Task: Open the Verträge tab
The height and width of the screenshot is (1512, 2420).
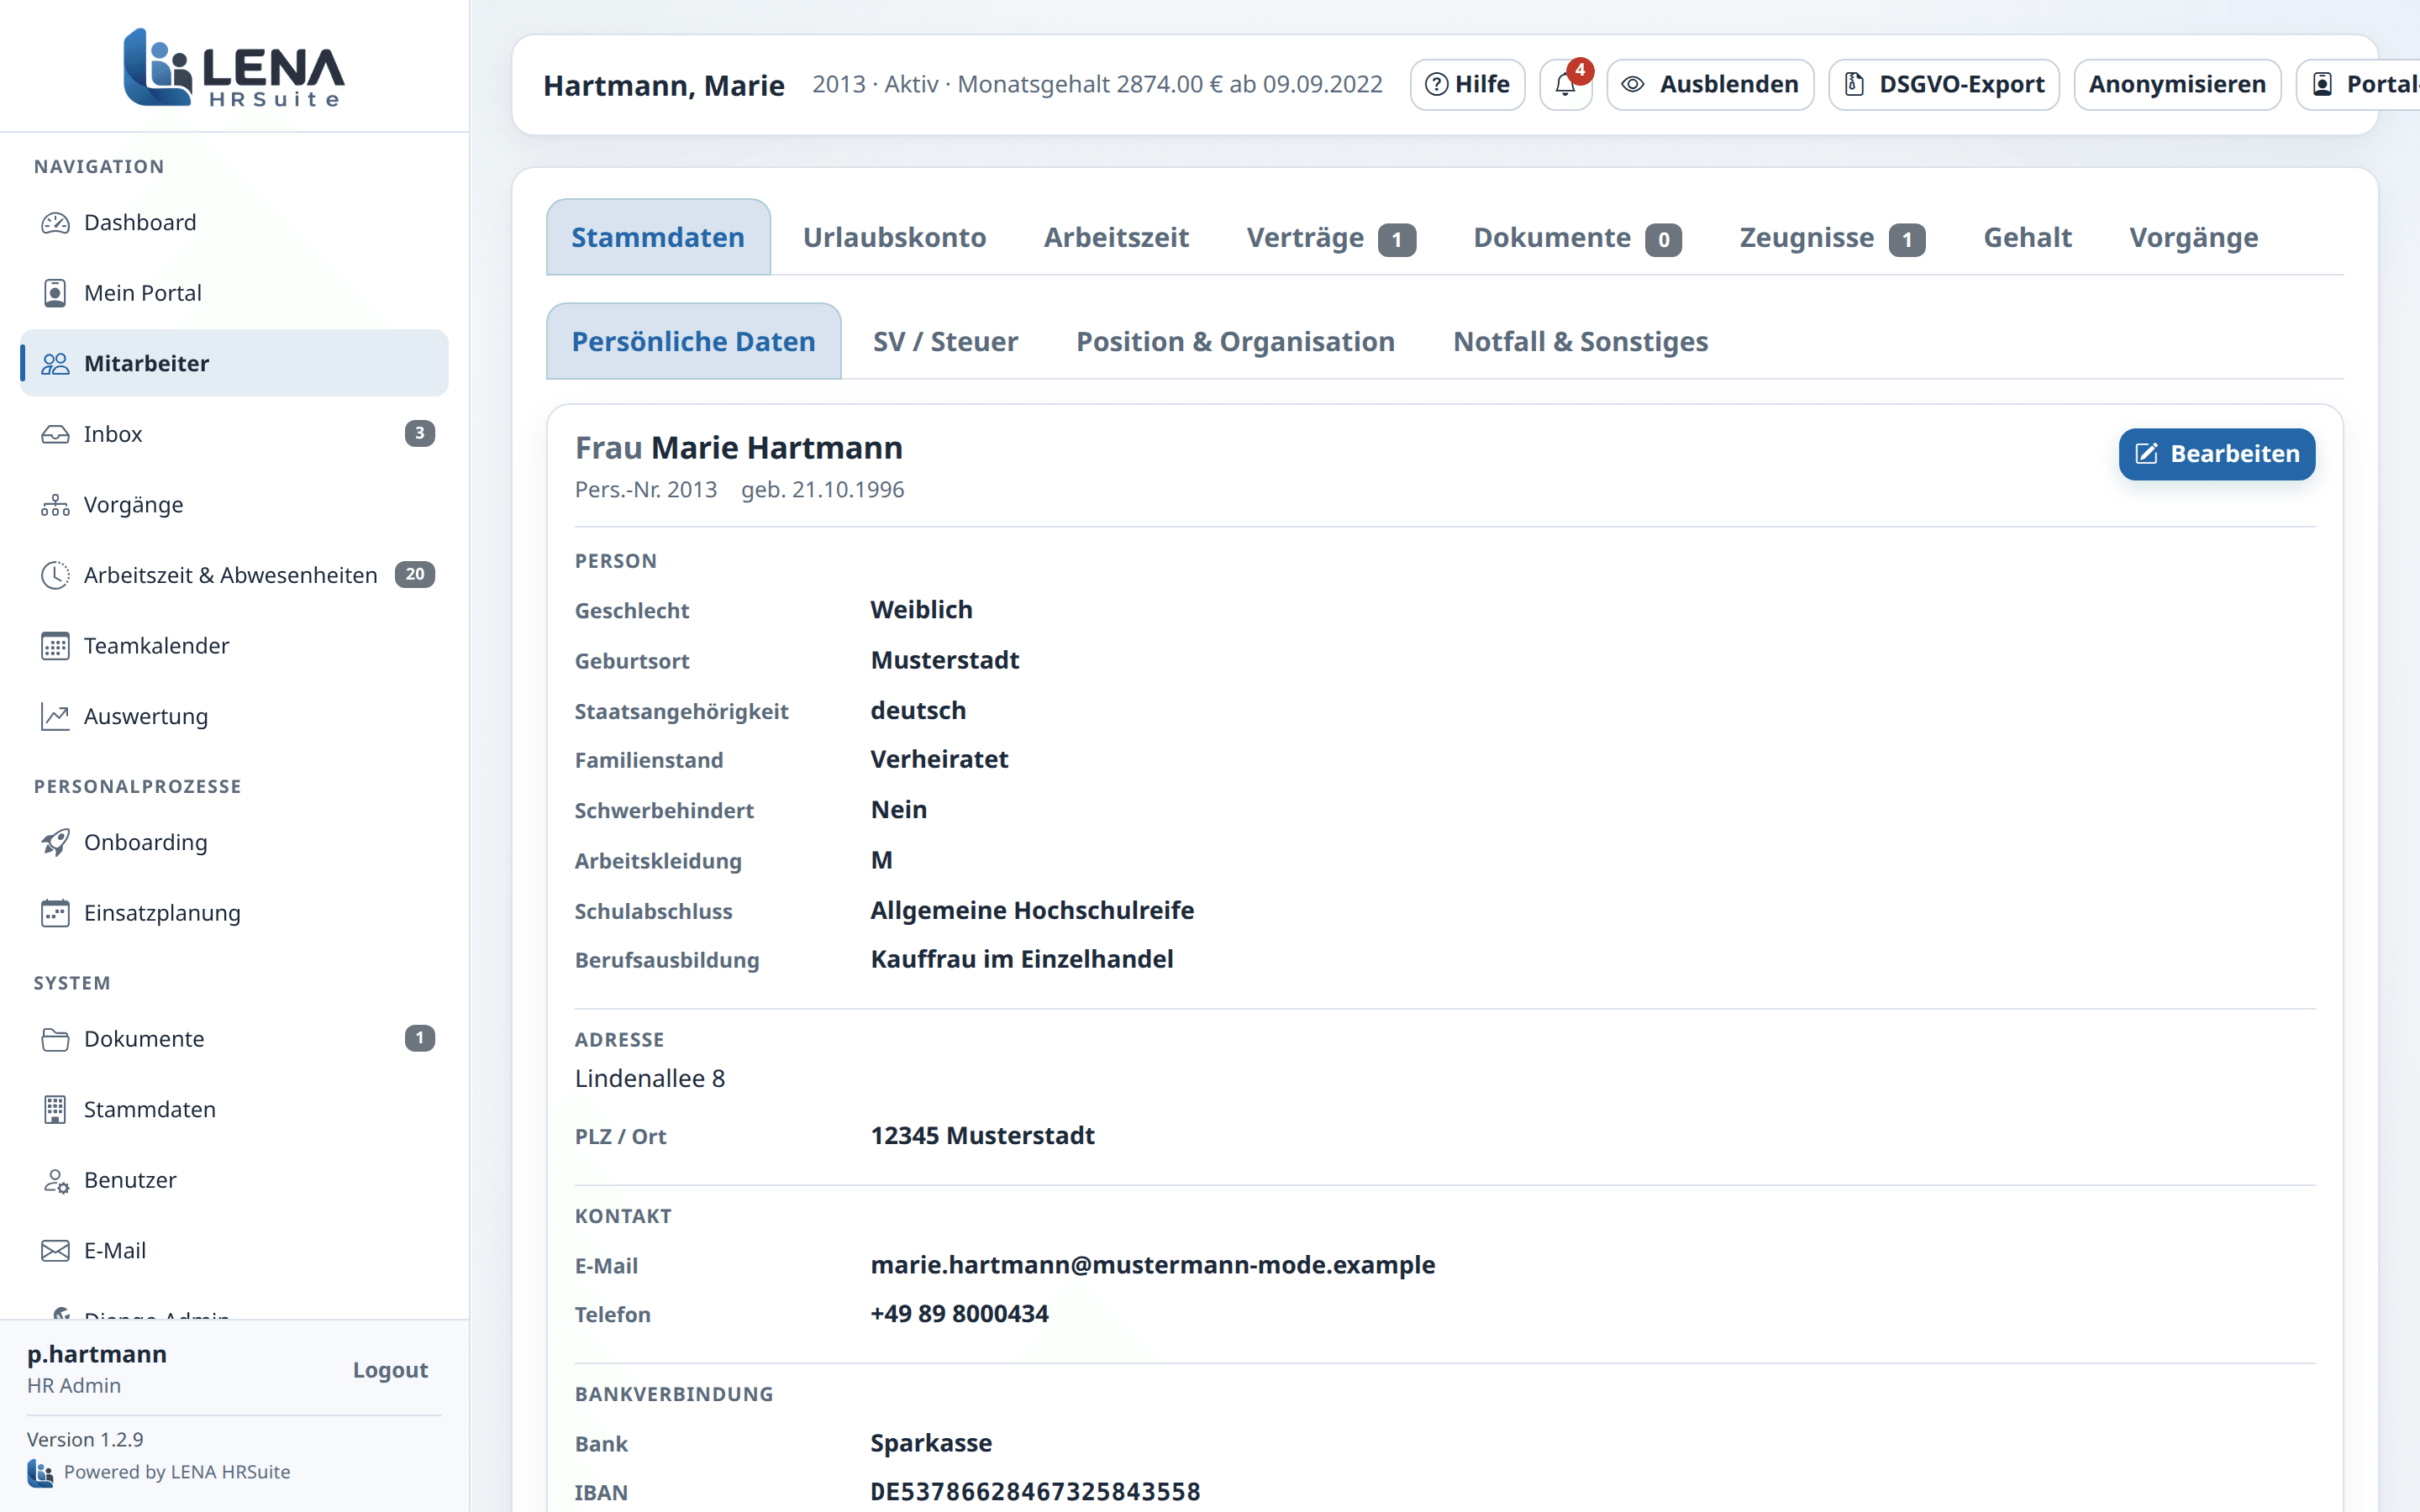Action: (x=1331, y=237)
